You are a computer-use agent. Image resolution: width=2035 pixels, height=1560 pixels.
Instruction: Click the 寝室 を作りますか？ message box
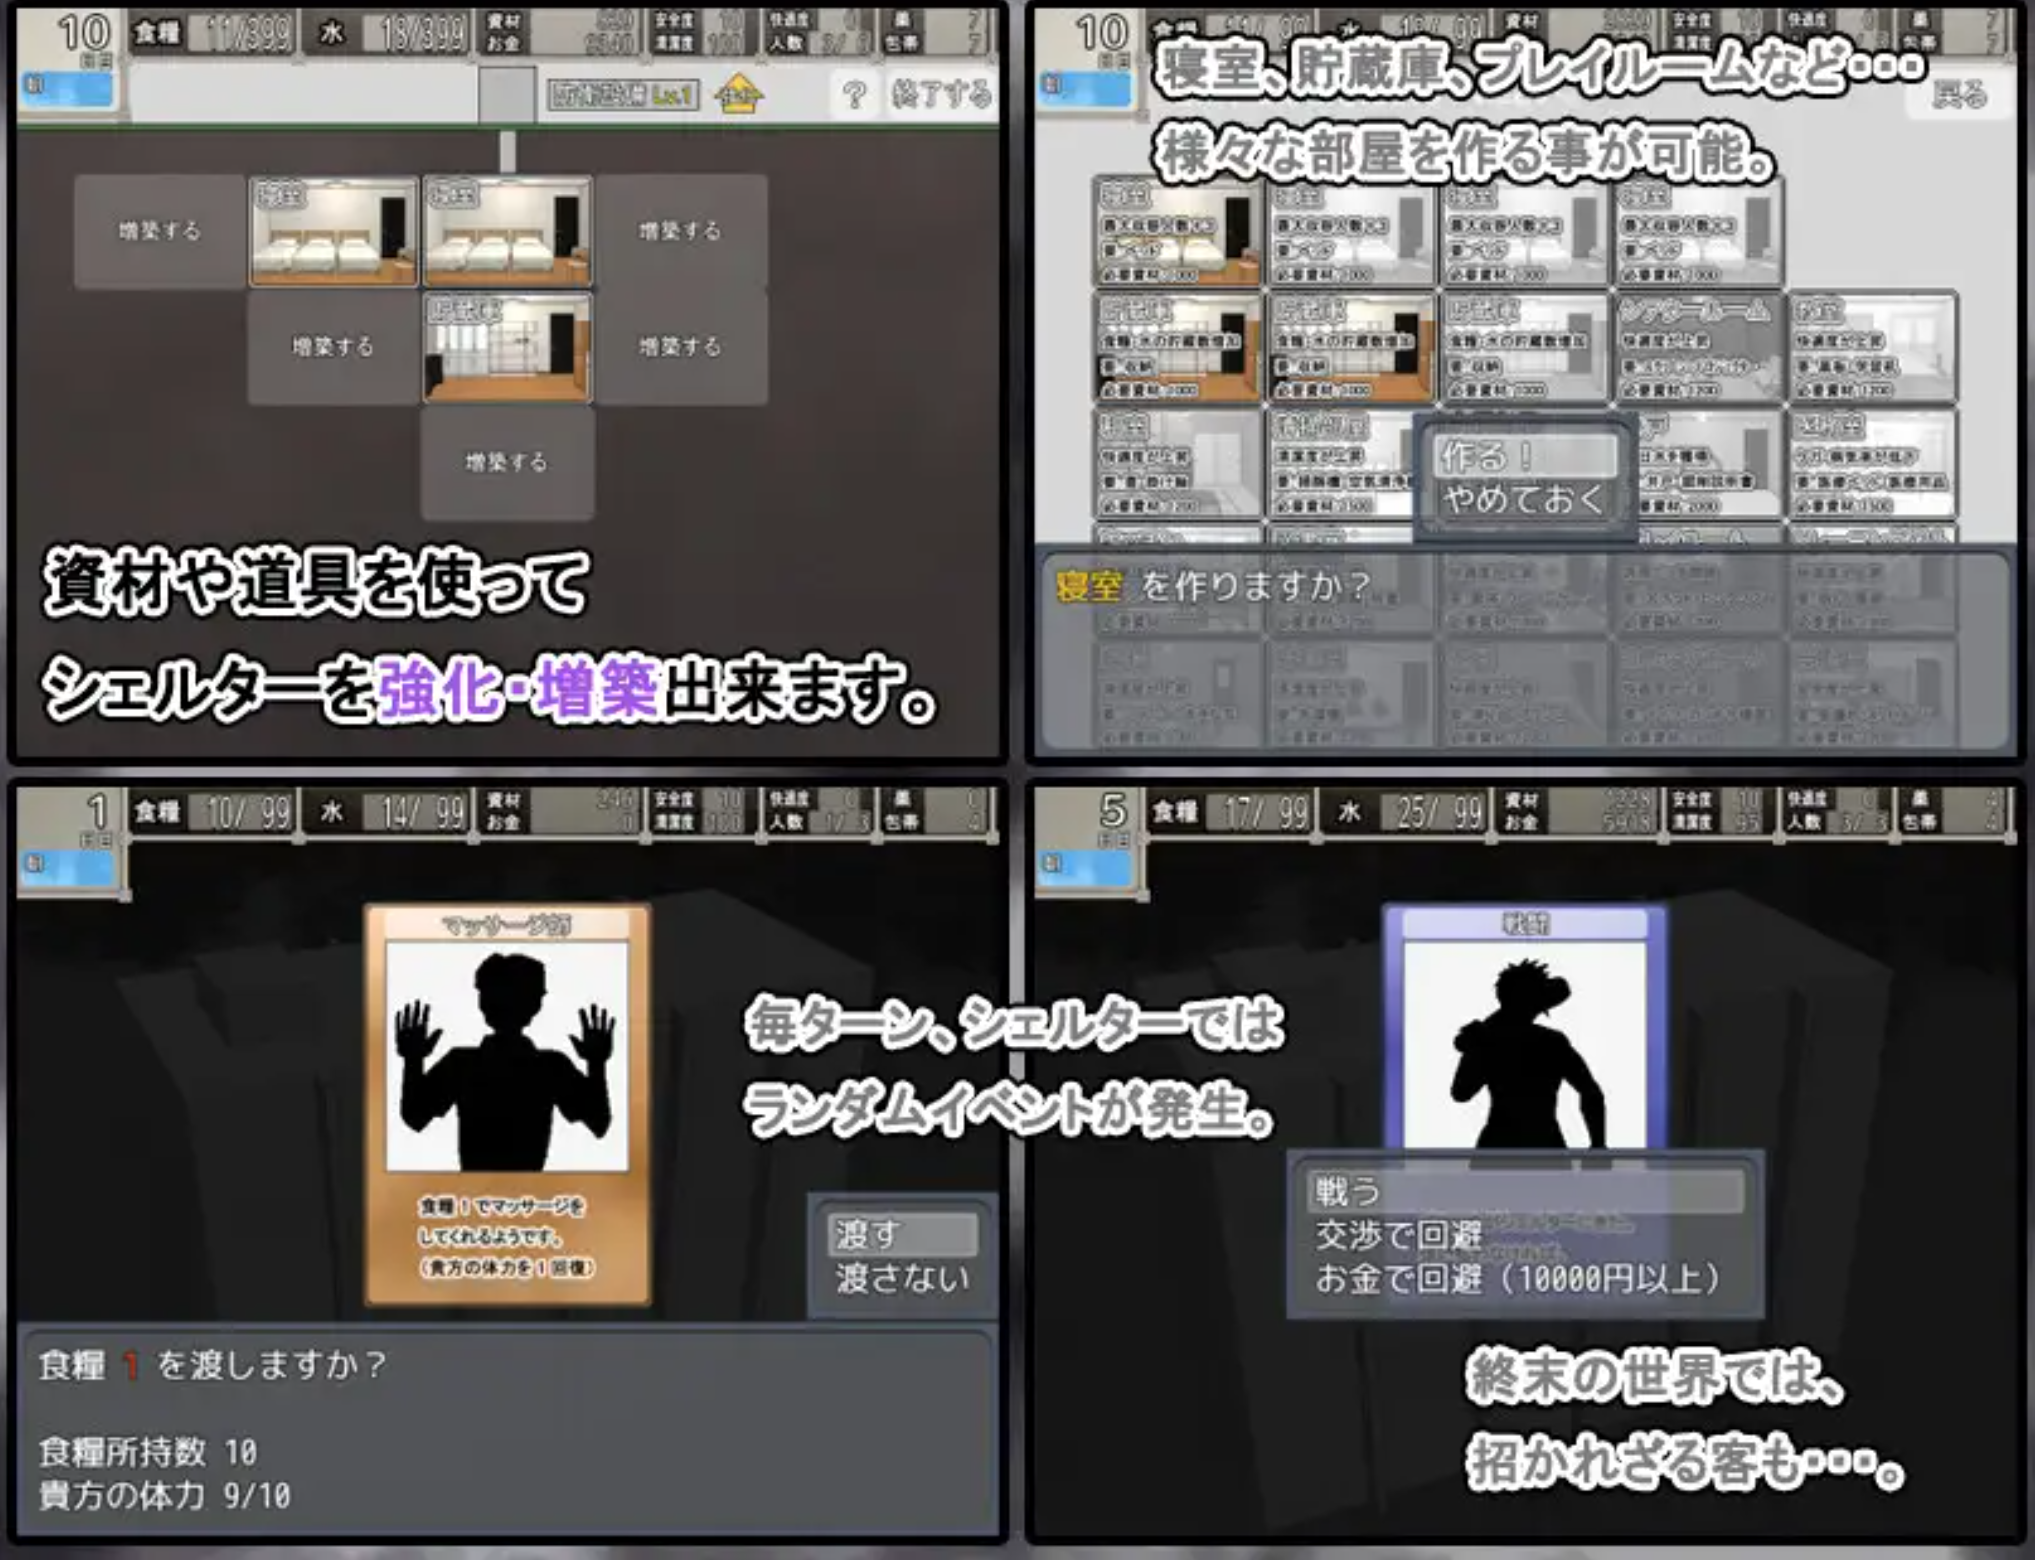click(x=1524, y=646)
